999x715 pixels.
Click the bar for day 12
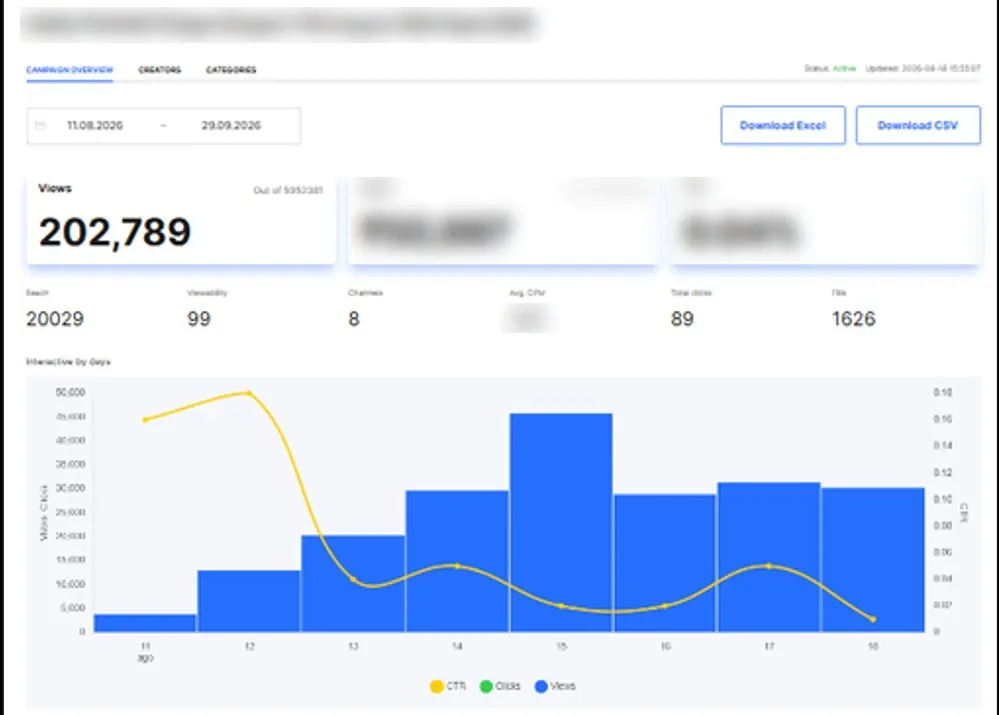tap(248, 601)
